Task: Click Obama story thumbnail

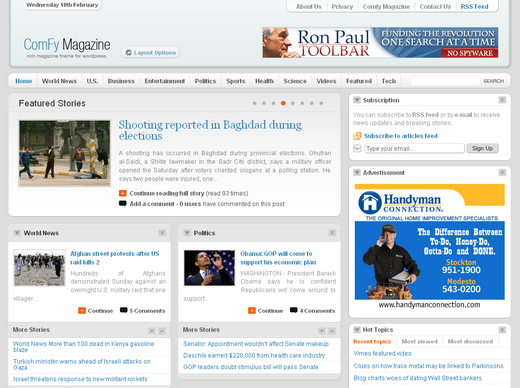Action: (x=209, y=268)
